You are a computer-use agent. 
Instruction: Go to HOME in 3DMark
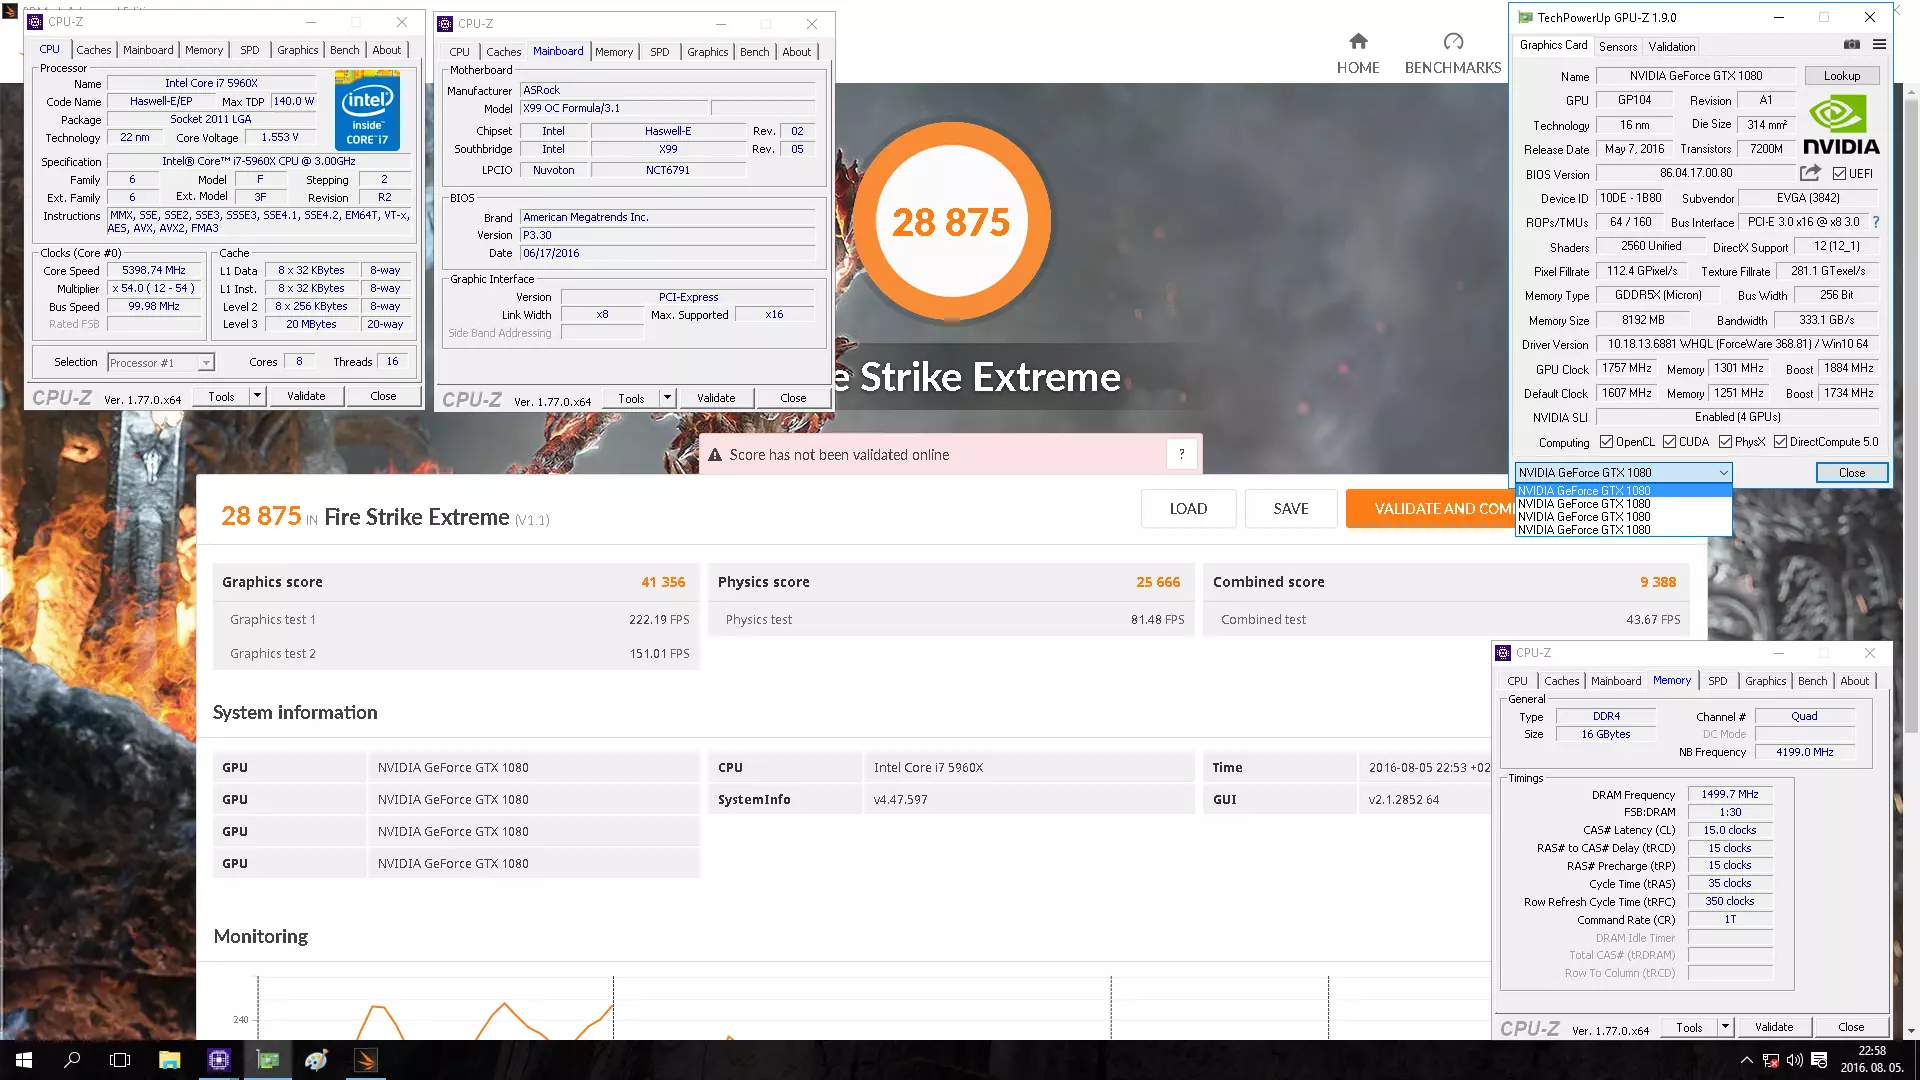[x=1357, y=53]
